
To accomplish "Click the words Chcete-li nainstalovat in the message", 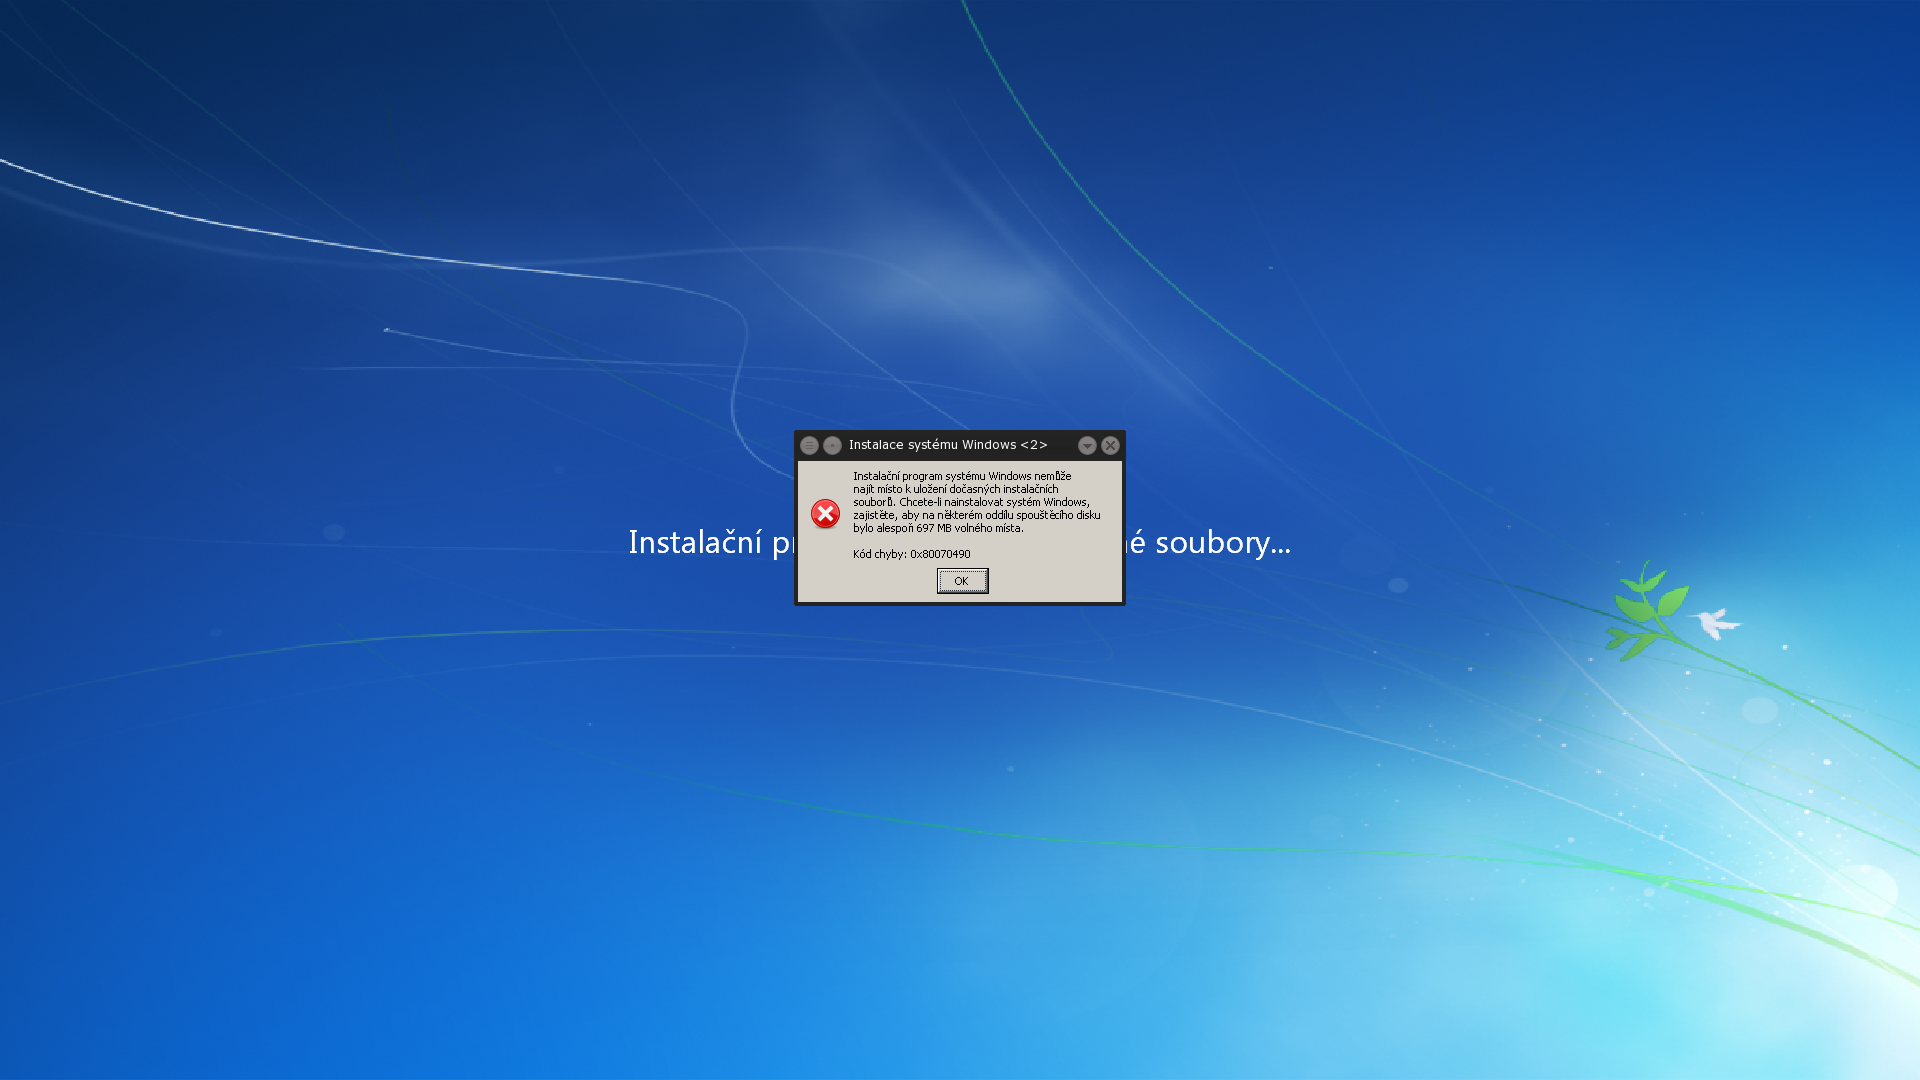I will click(950, 502).
